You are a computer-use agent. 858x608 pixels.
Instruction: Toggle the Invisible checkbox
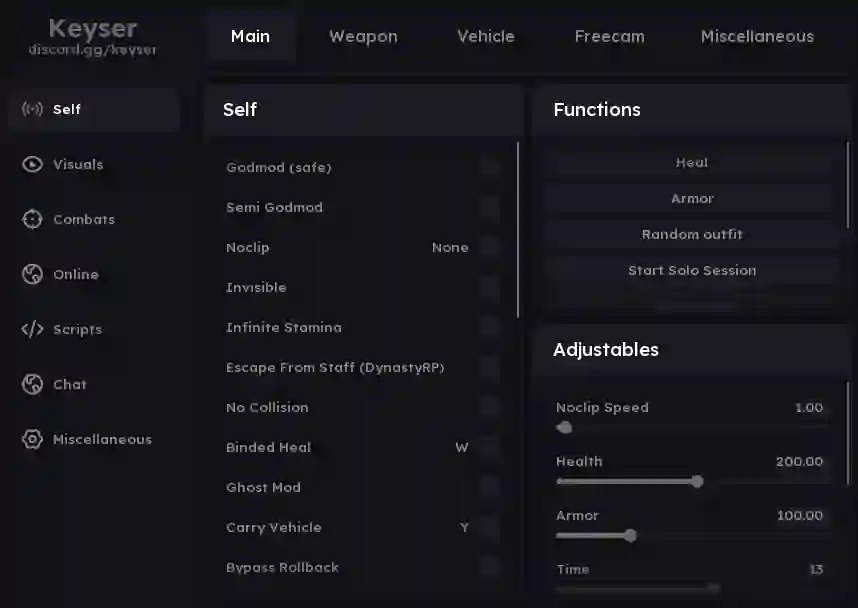pos(489,287)
